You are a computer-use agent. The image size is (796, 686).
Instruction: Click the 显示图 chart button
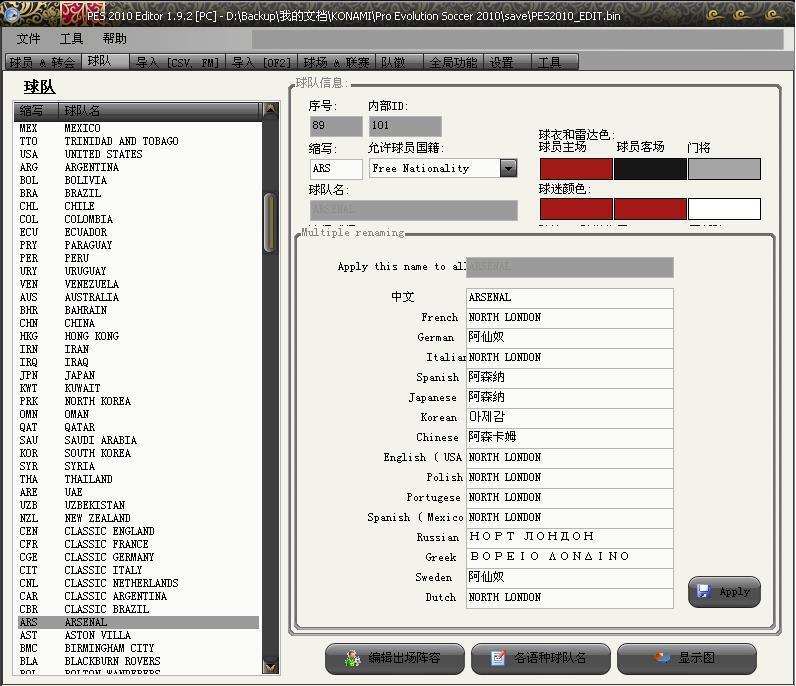[x=686, y=658]
